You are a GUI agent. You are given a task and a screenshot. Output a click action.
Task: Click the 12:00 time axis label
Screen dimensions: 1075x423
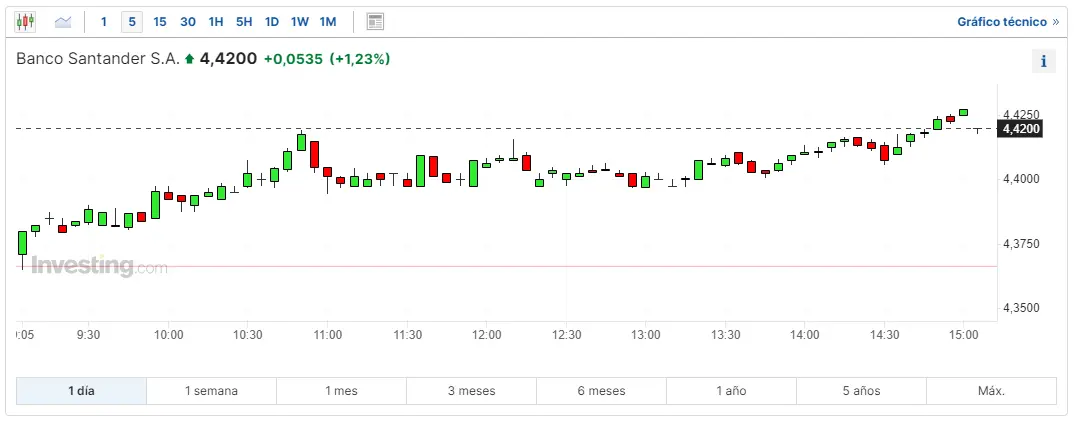pos(486,335)
